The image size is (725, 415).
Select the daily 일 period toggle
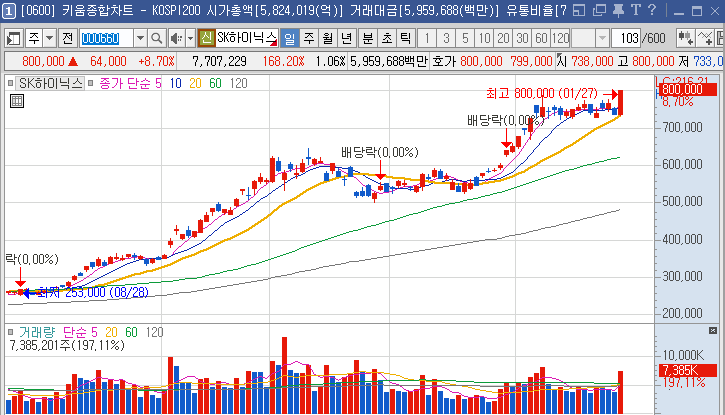(289, 38)
